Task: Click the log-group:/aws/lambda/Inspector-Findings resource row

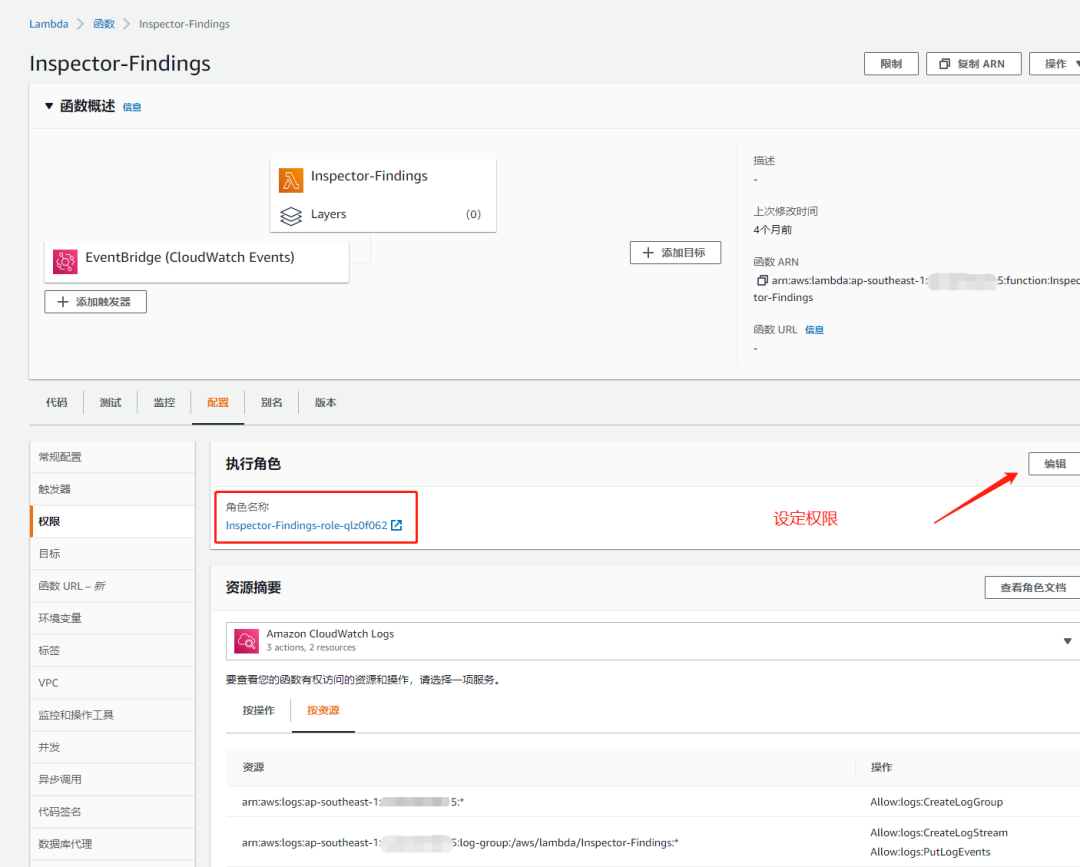Action: click(x=460, y=842)
